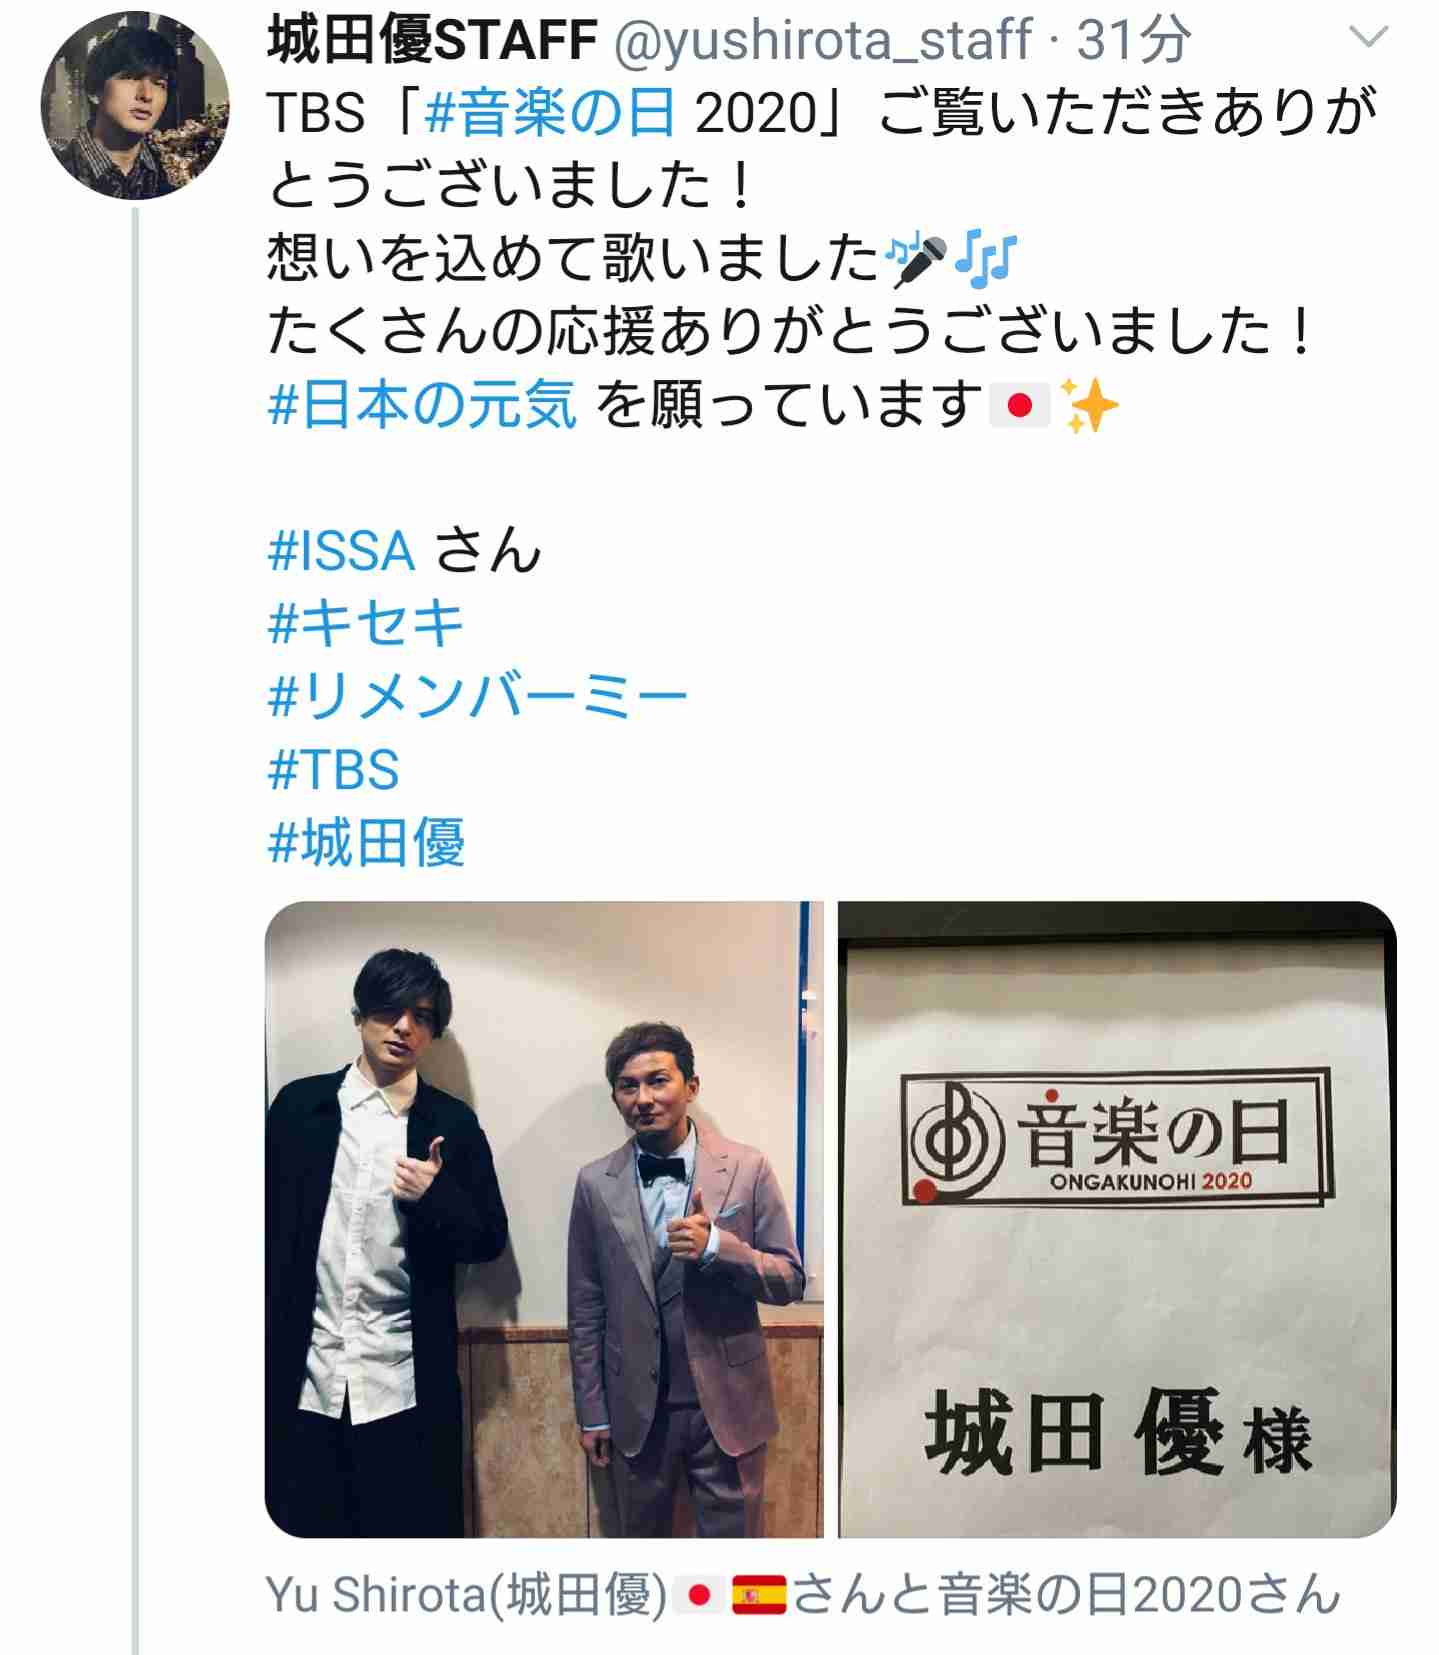Open the #TBS hashtag

point(334,770)
